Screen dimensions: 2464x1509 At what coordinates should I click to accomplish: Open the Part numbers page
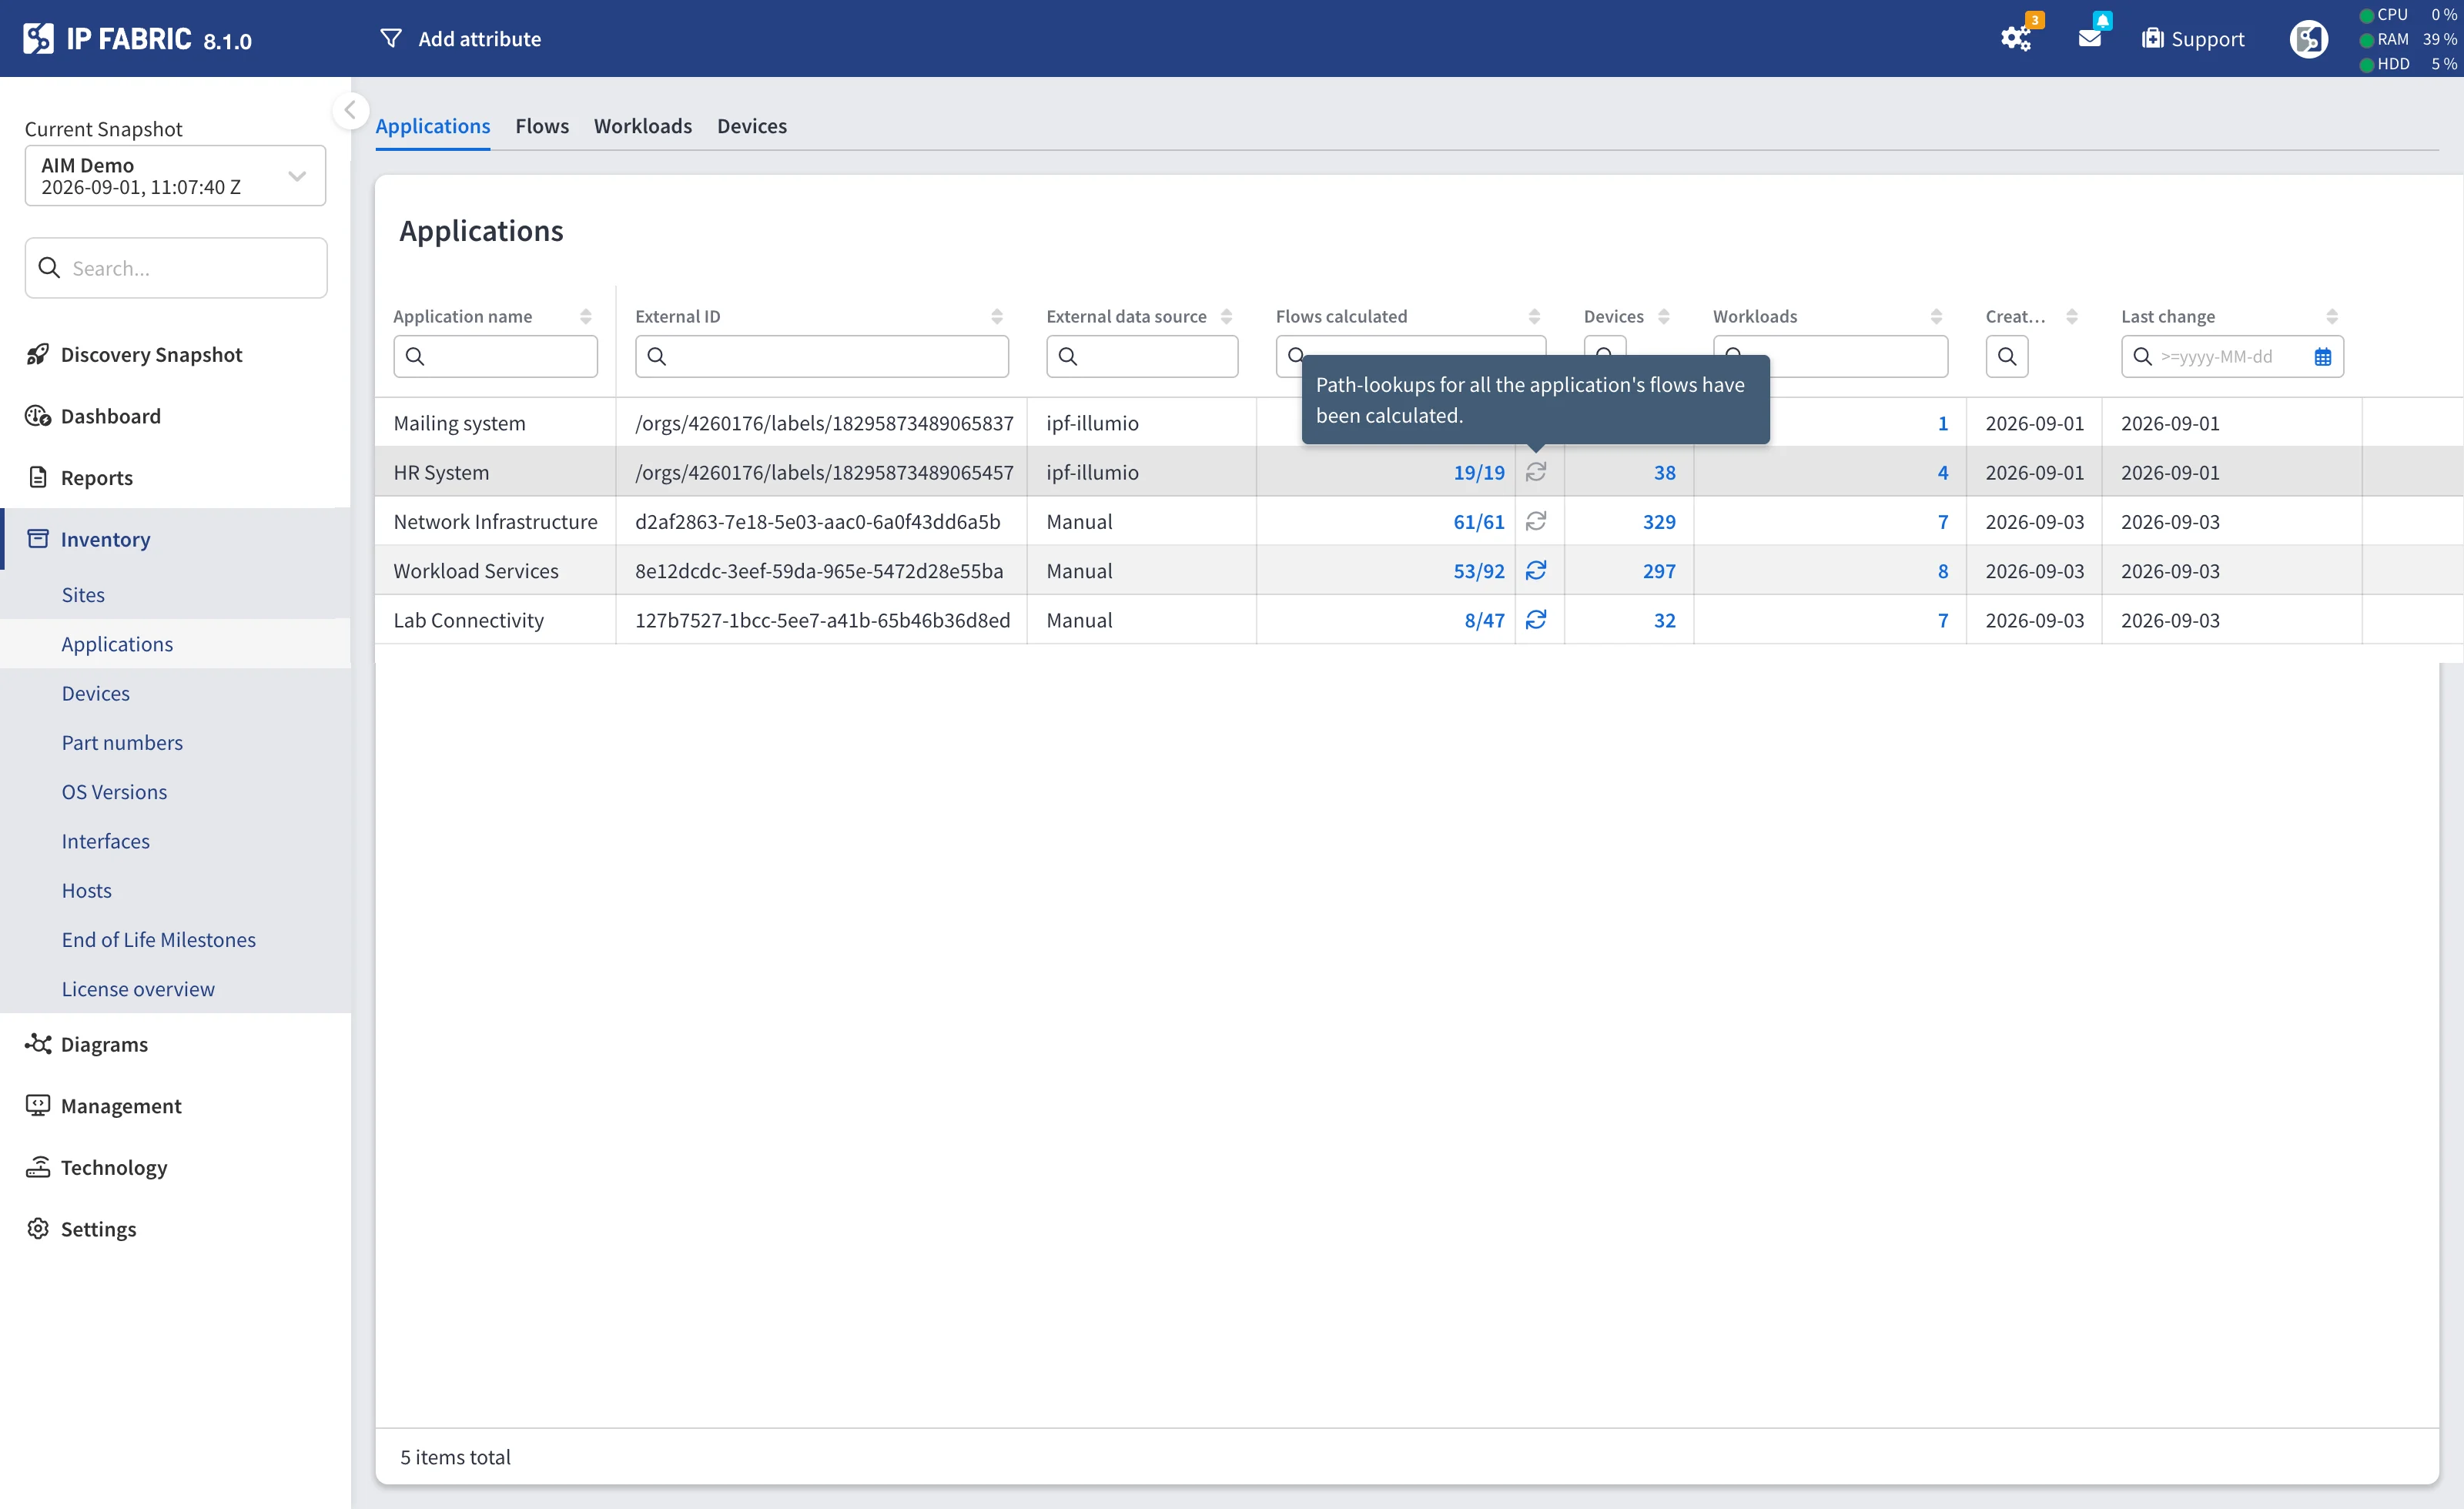point(122,742)
